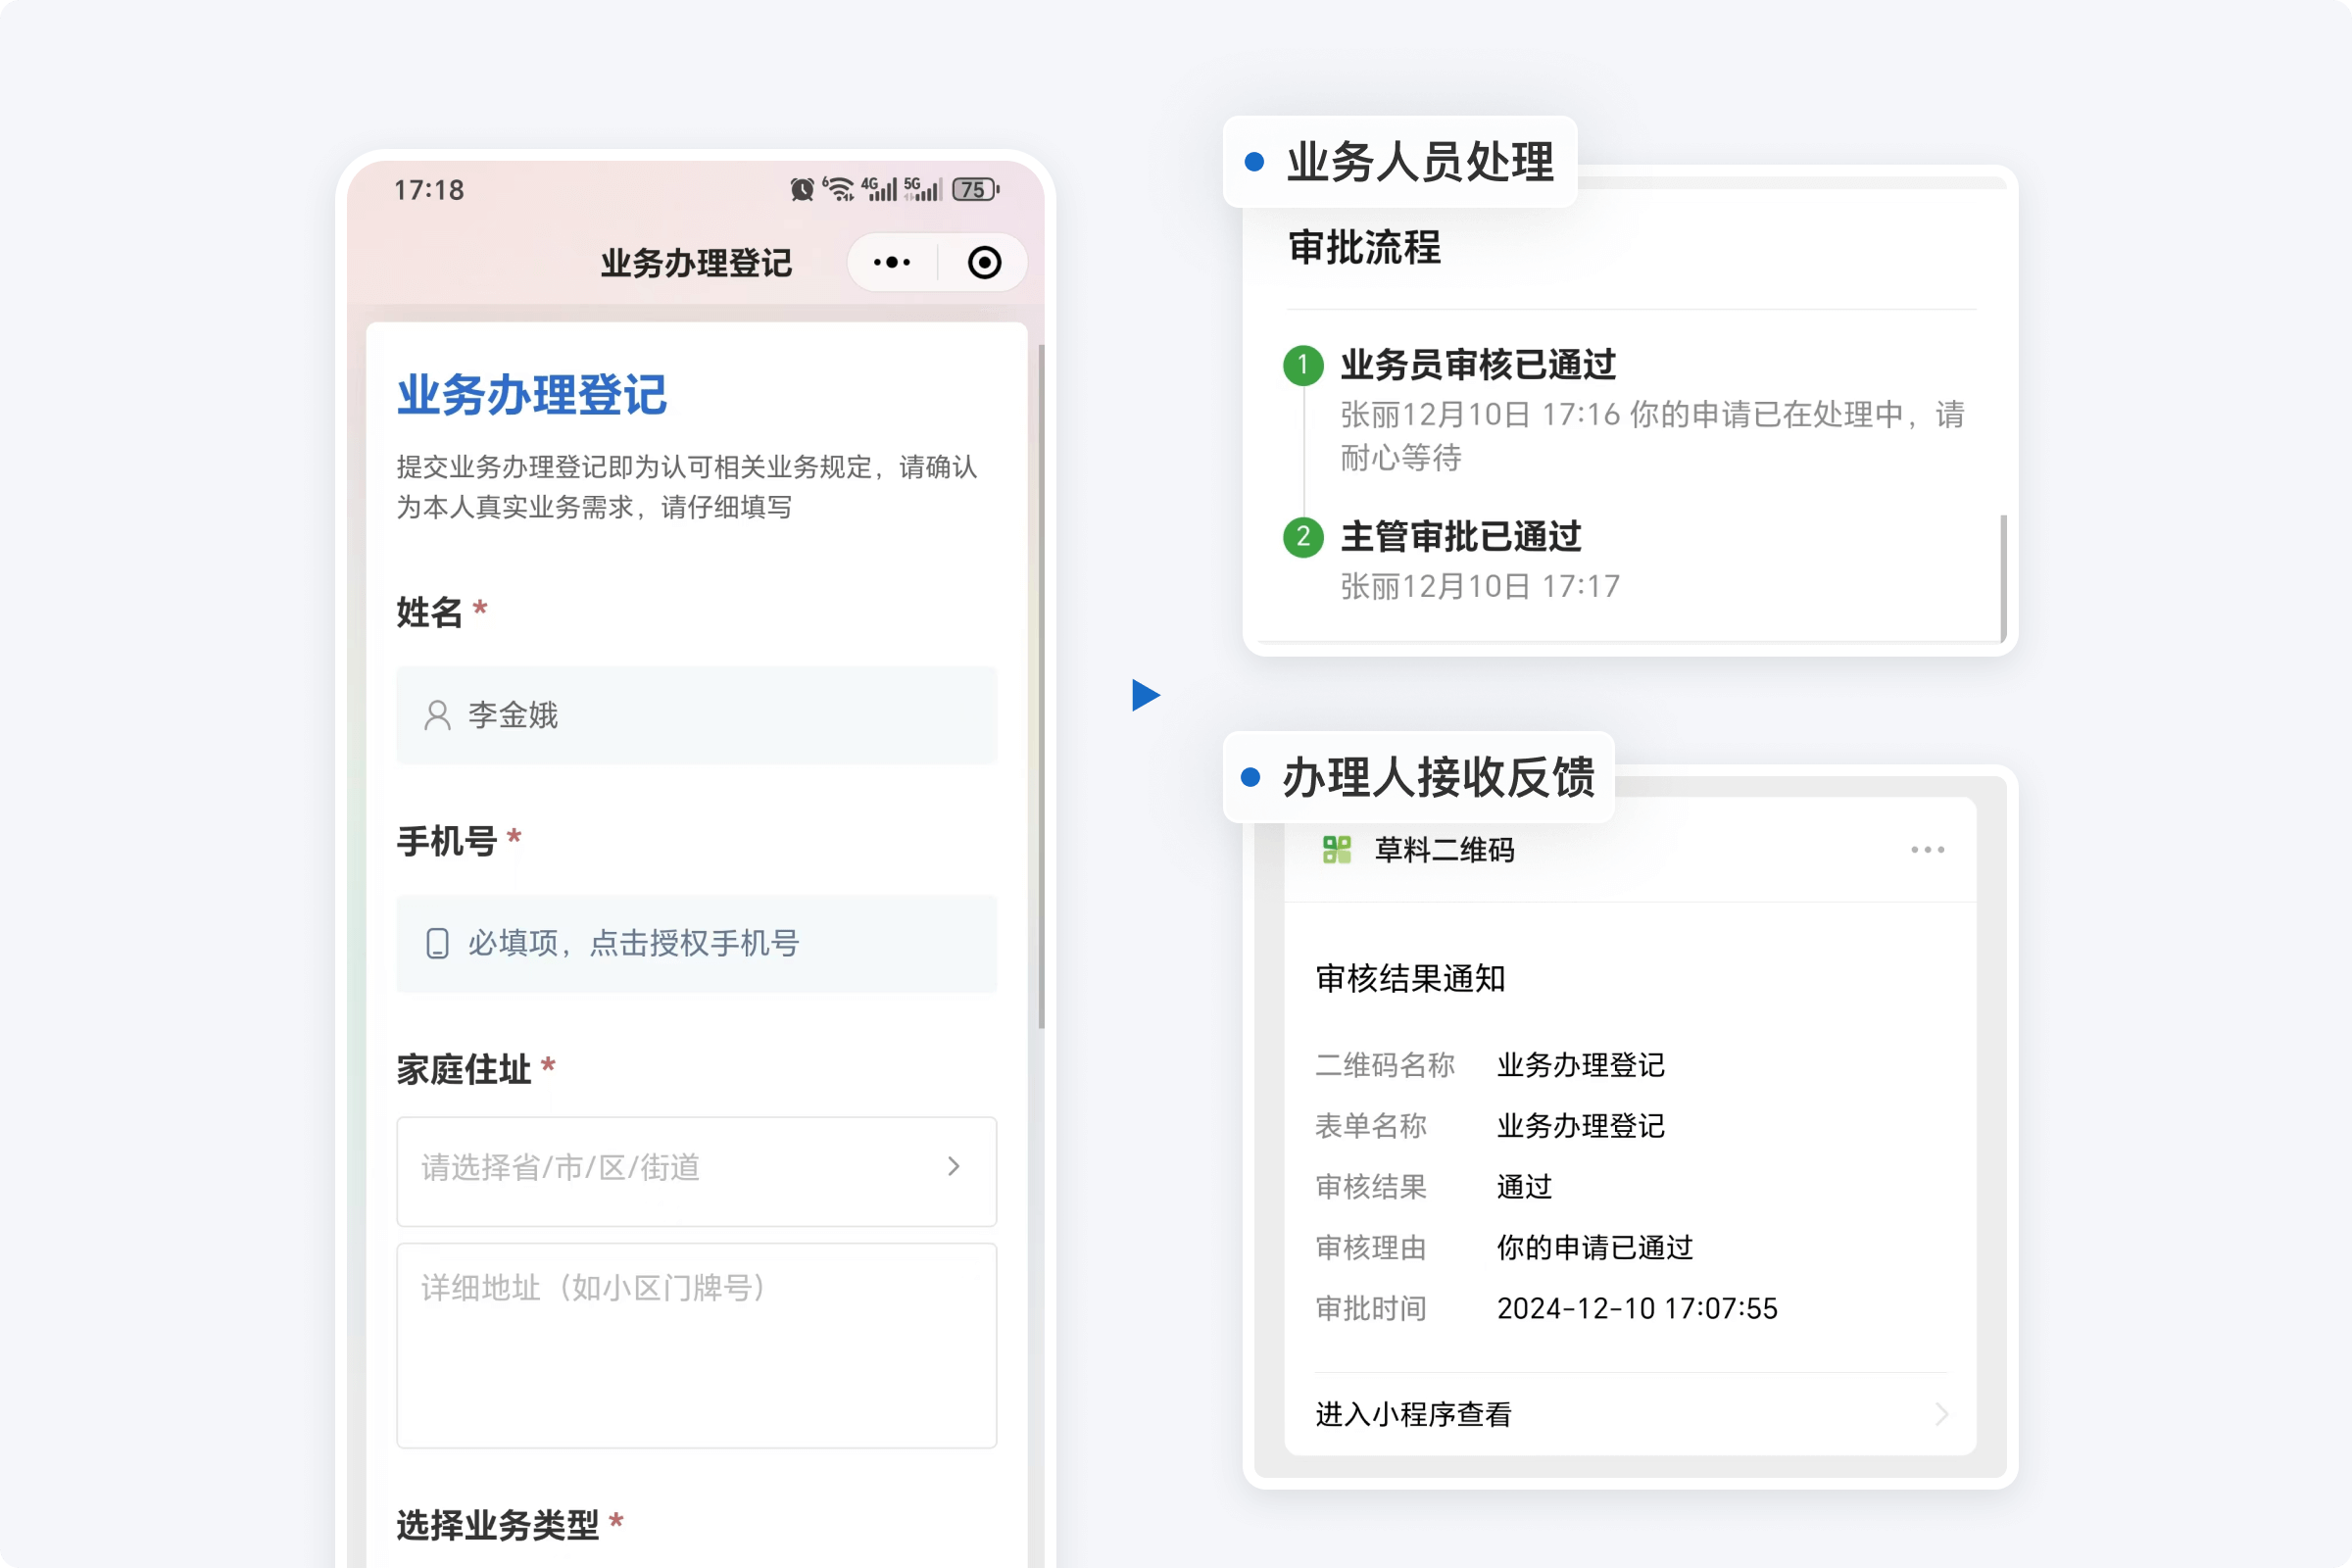Click the blue play arrow between panels

click(1146, 695)
